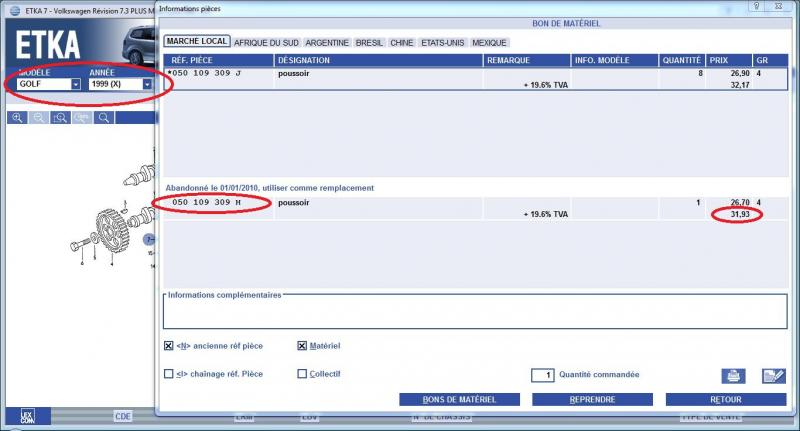Select part reference 050 109 309 J
This screenshot has height=431, width=800.
205,73
